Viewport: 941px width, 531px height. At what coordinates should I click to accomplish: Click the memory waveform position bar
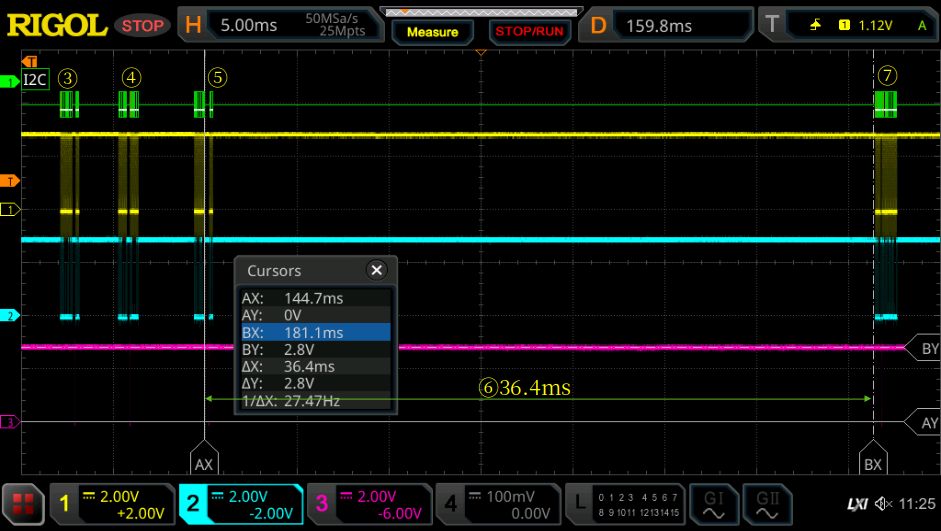click(x=481, y=11)
